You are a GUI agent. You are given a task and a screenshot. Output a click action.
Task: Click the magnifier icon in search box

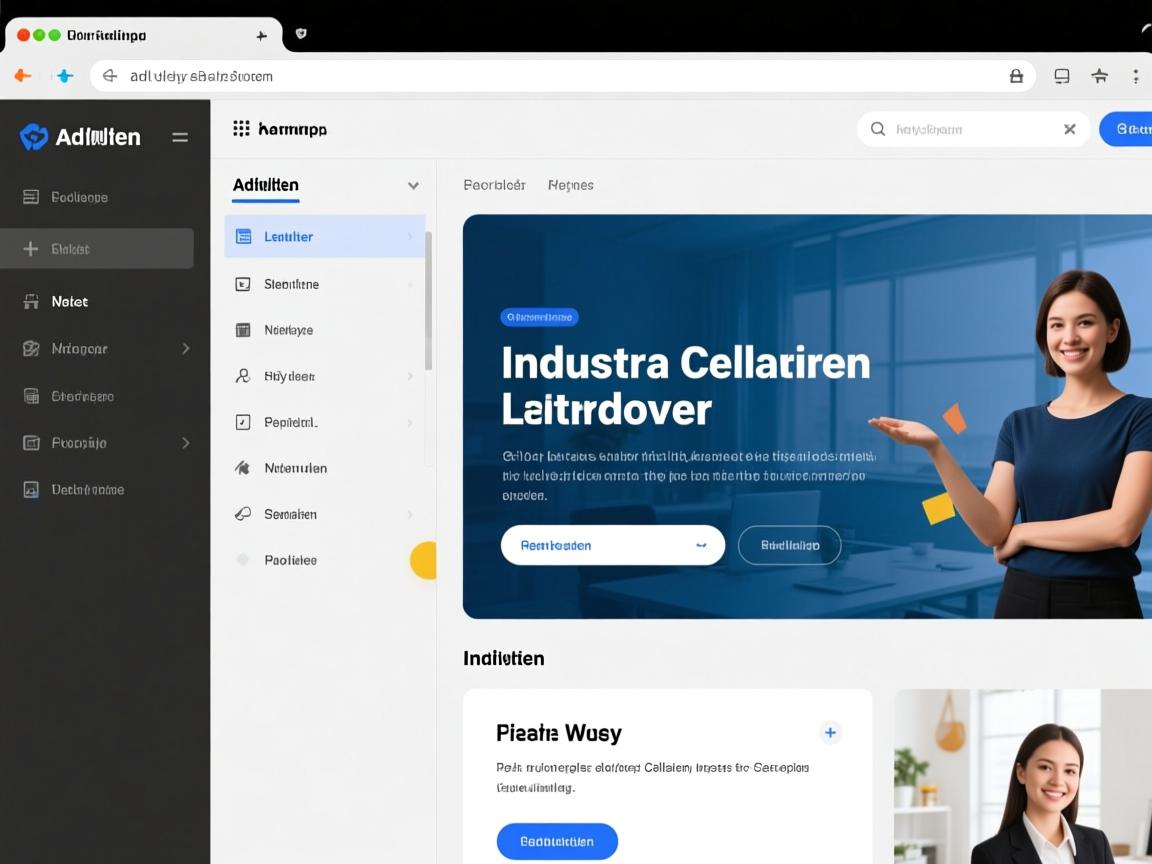click(x=878, y=129)
